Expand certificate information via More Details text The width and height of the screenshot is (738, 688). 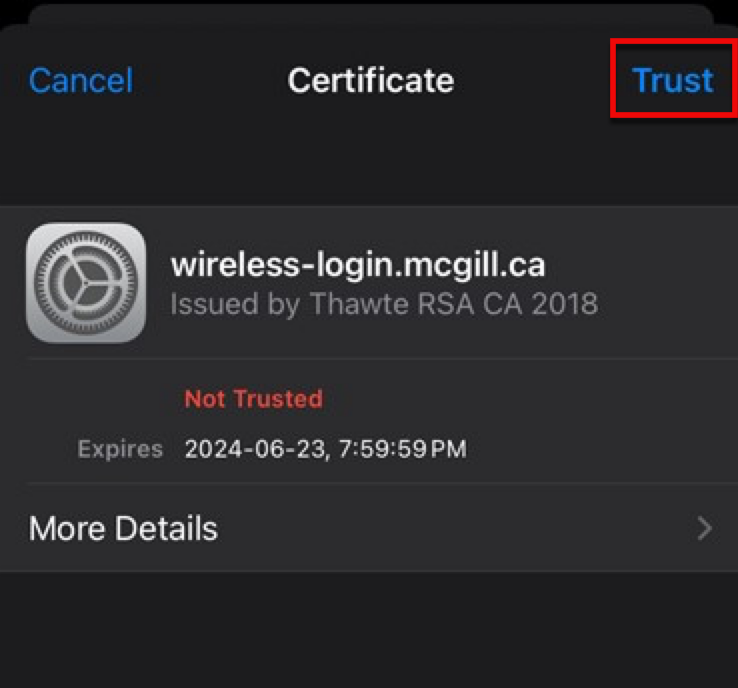(x=123, y=528)
